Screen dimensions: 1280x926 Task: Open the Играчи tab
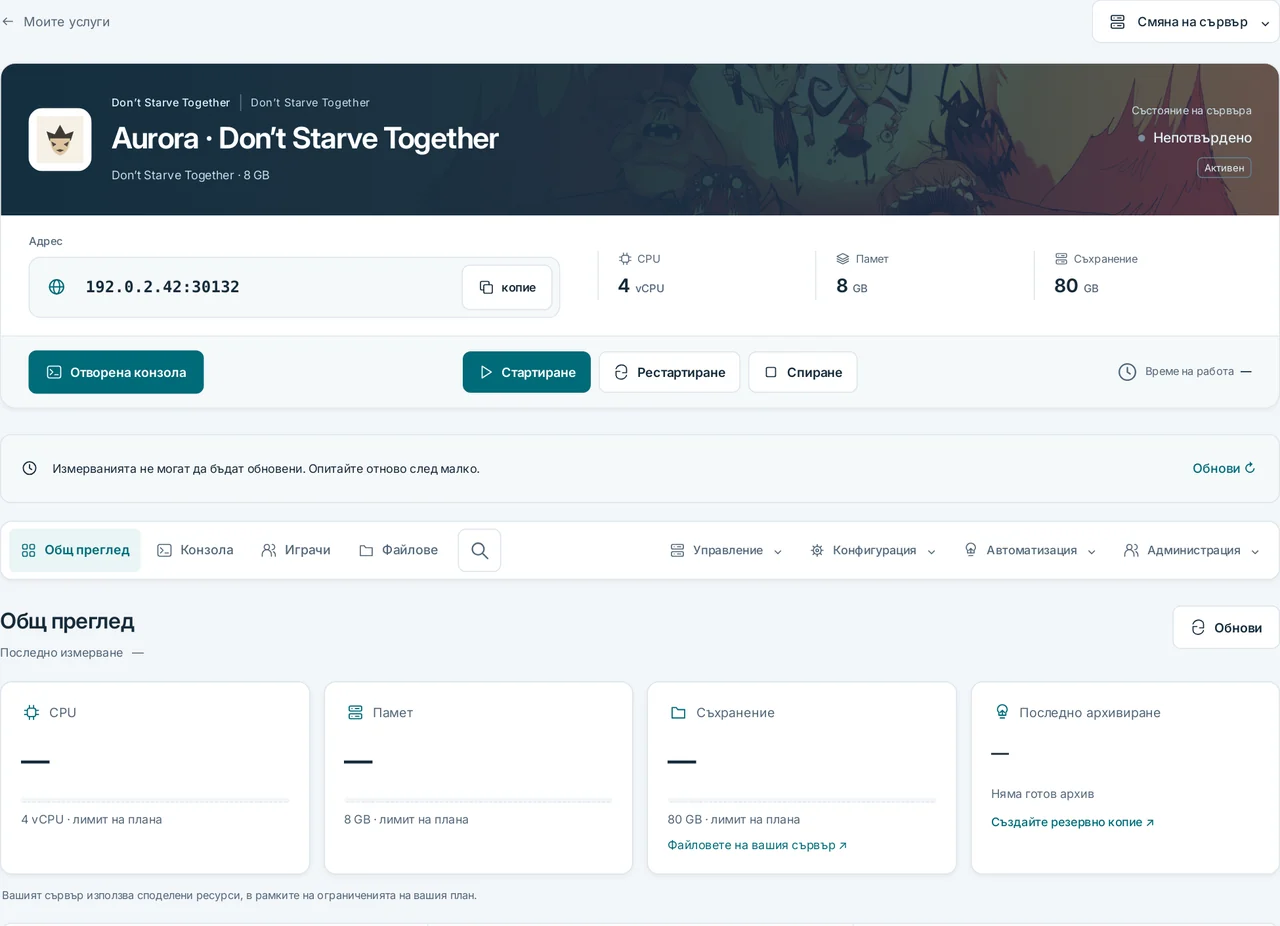296,550
